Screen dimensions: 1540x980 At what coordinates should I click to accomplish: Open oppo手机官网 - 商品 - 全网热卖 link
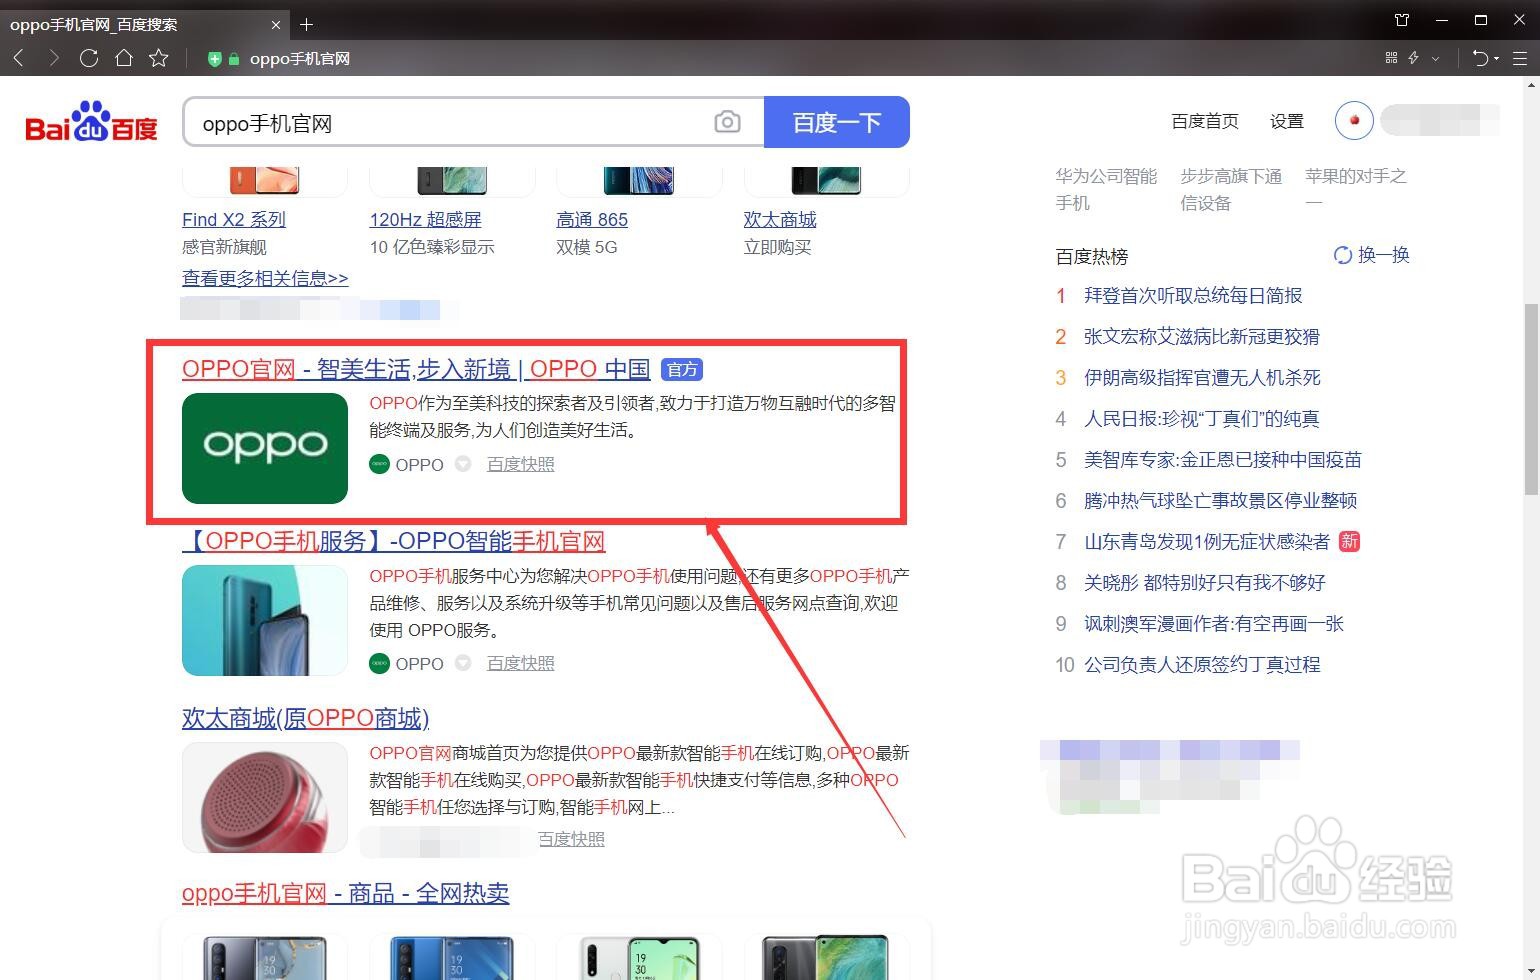coord(346,893)
